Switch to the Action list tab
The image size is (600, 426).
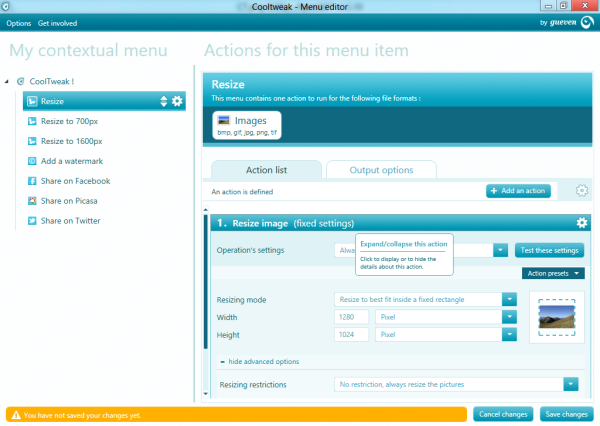click(266, 170)
